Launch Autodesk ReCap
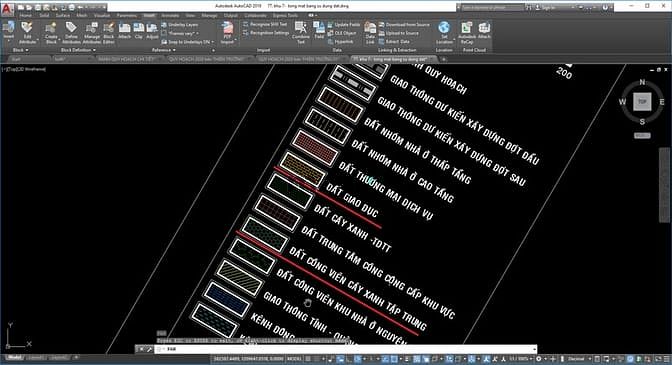The height and width of the screenshot is (365, 672). [x=467, y=33]
